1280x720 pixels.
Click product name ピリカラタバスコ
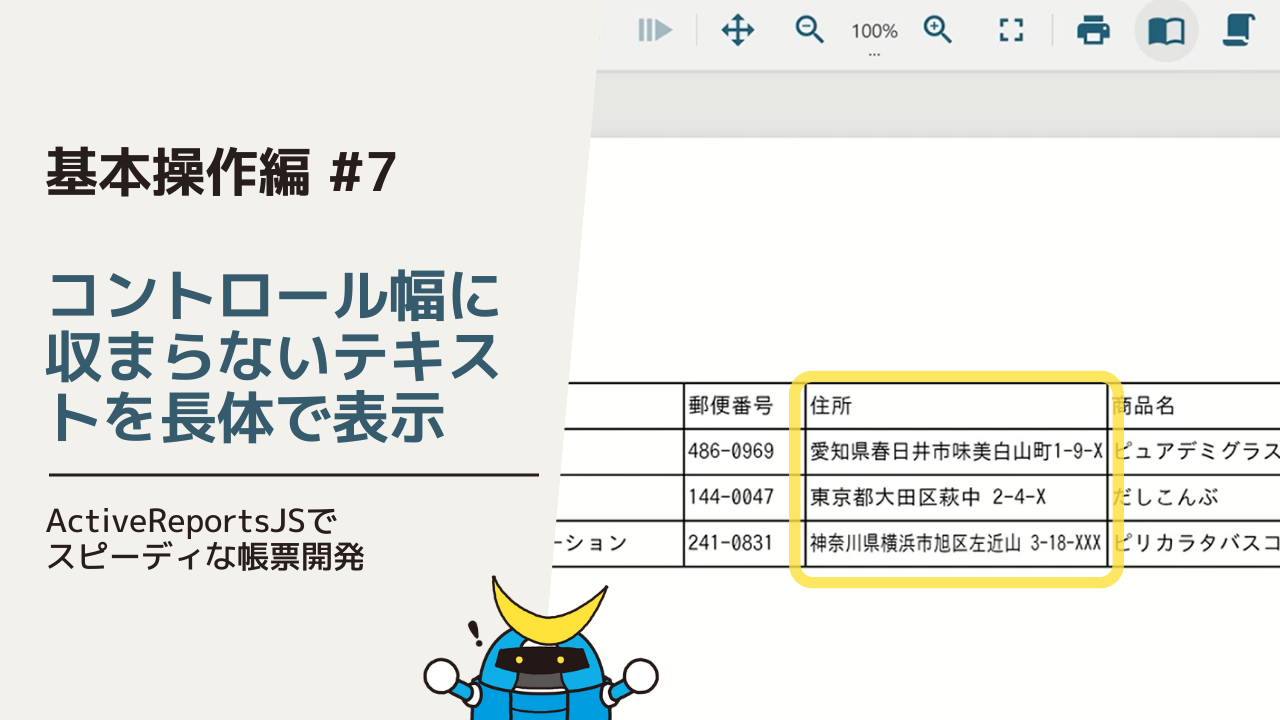[x=1196, y=543]
